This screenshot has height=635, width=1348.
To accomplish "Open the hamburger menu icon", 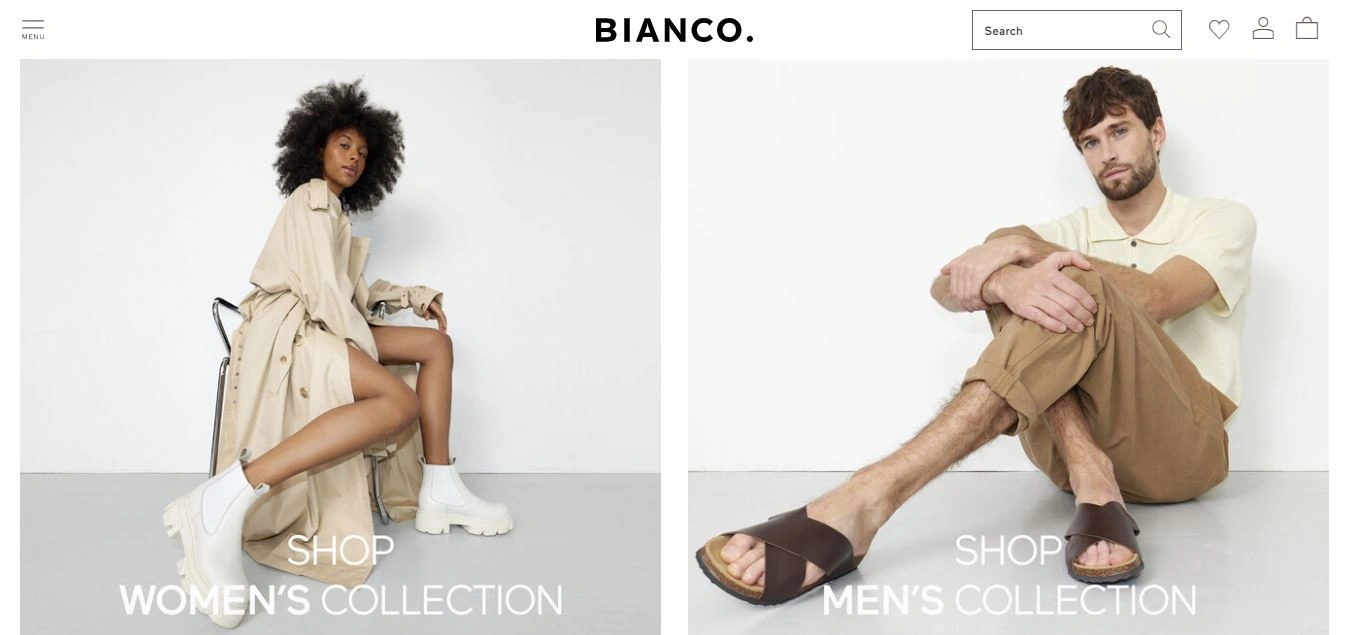I will (33, 25).
